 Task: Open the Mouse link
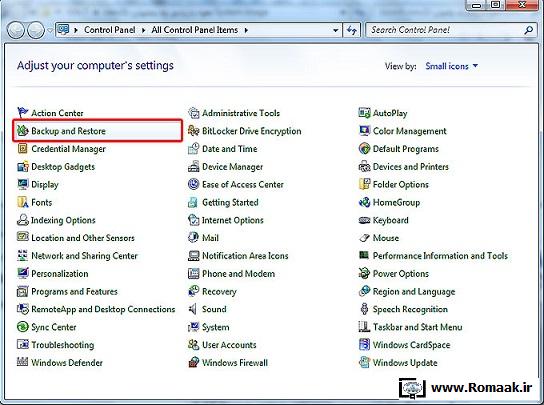(x=386, y=238)
